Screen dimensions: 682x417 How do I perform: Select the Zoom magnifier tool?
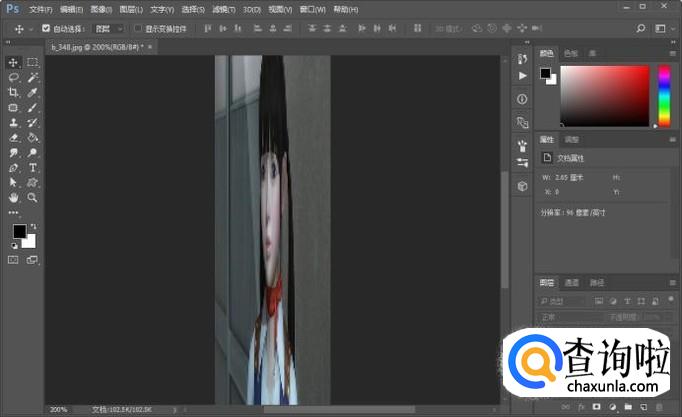32,198
